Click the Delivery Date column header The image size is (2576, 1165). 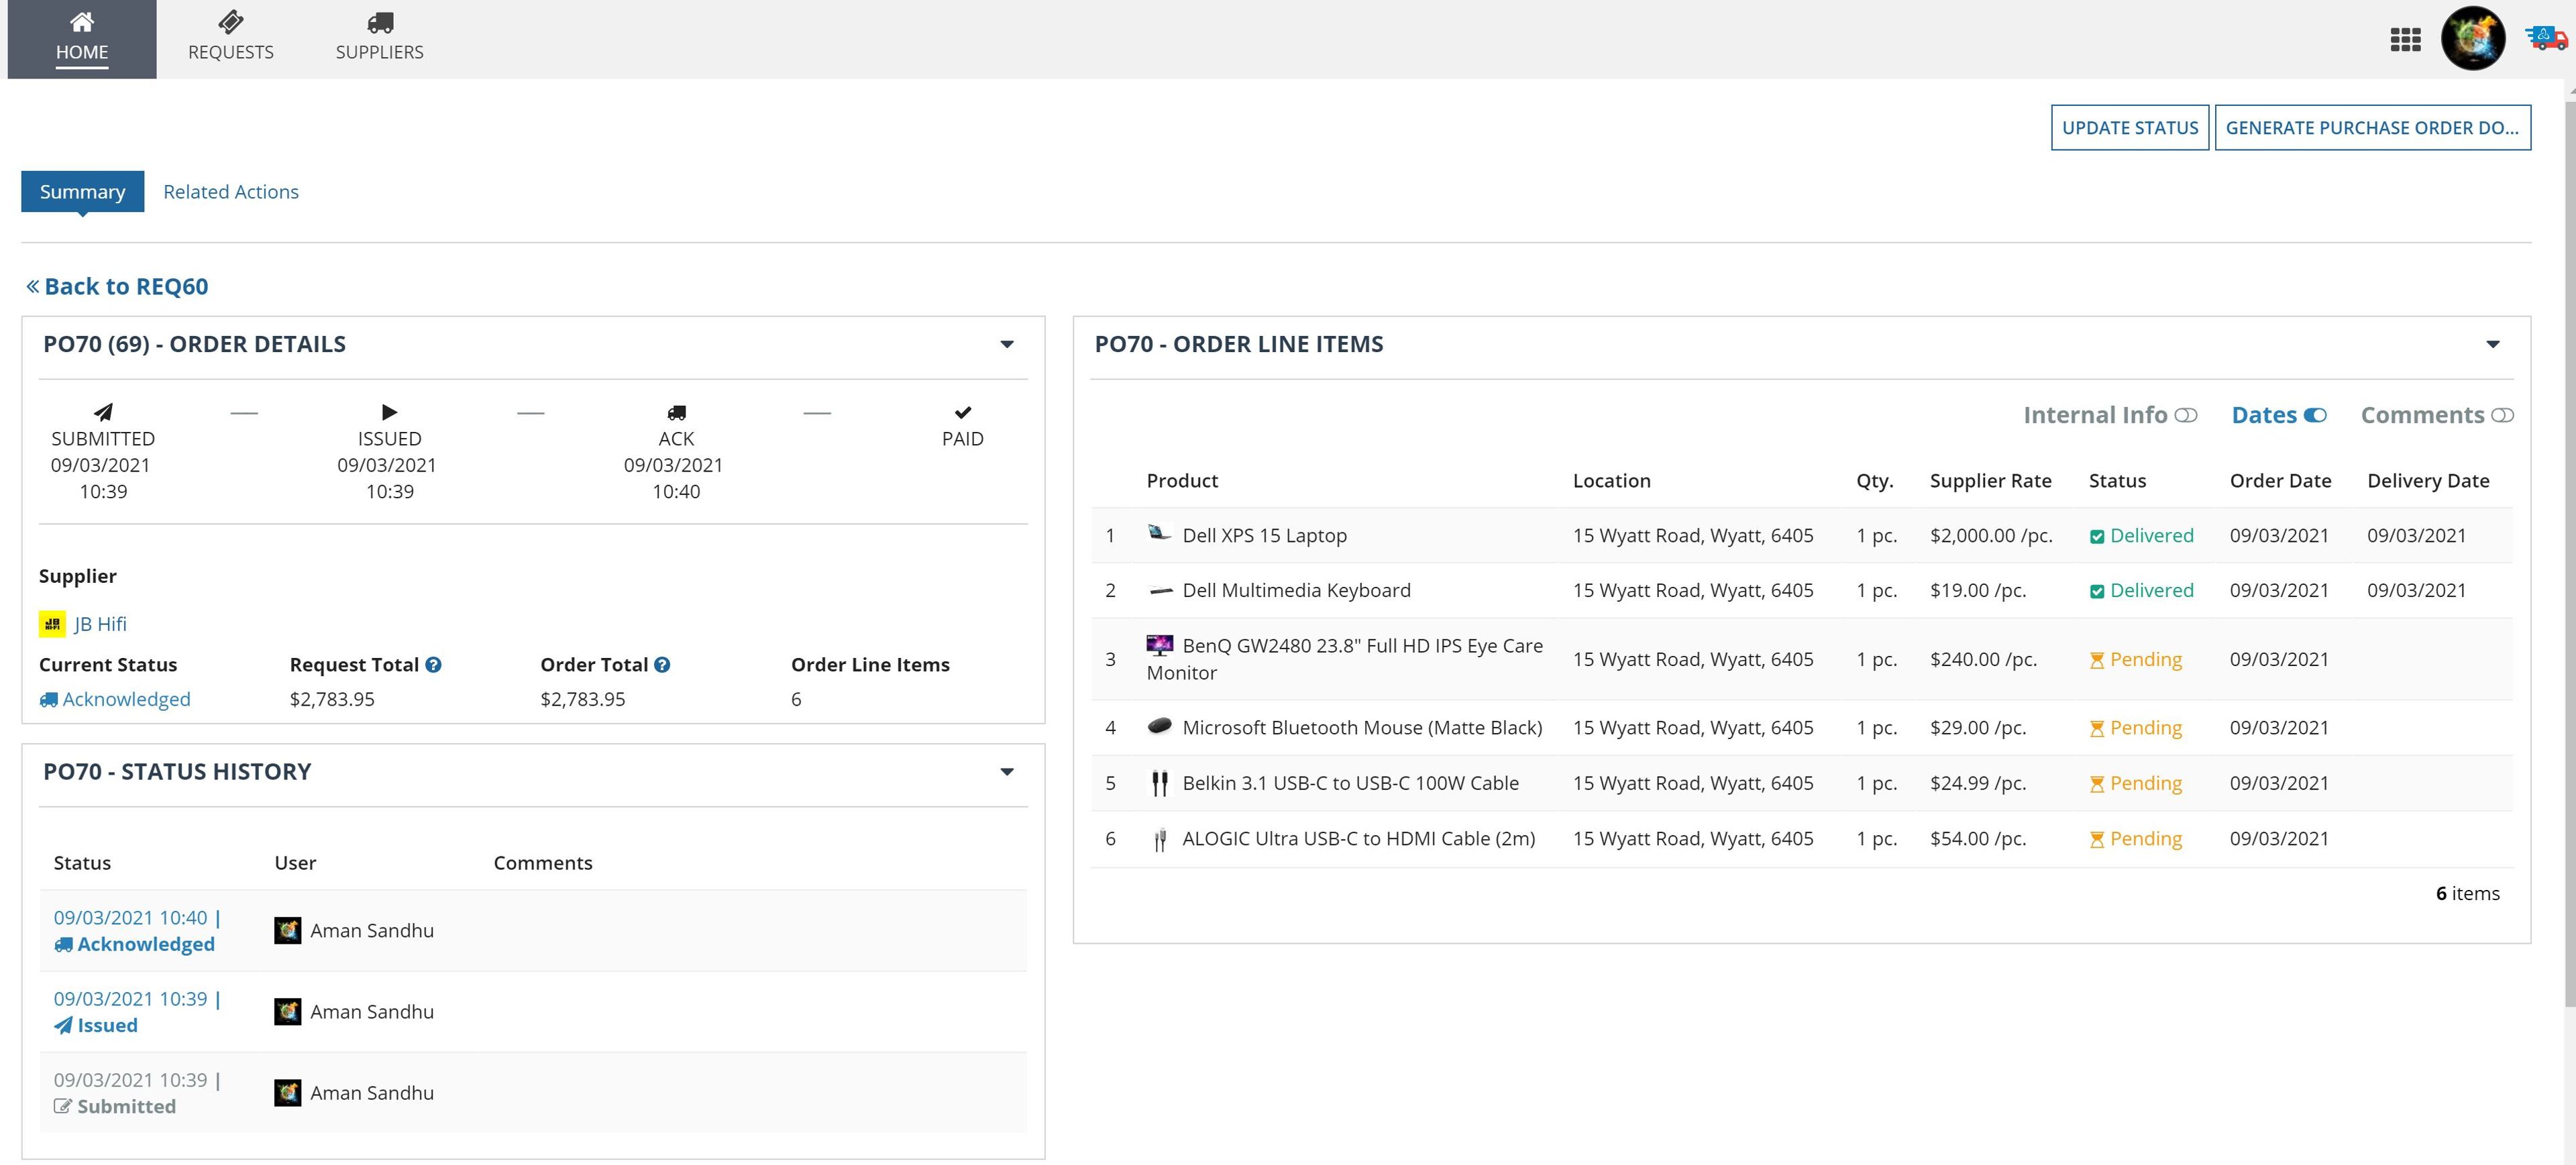coord(2428,480)
